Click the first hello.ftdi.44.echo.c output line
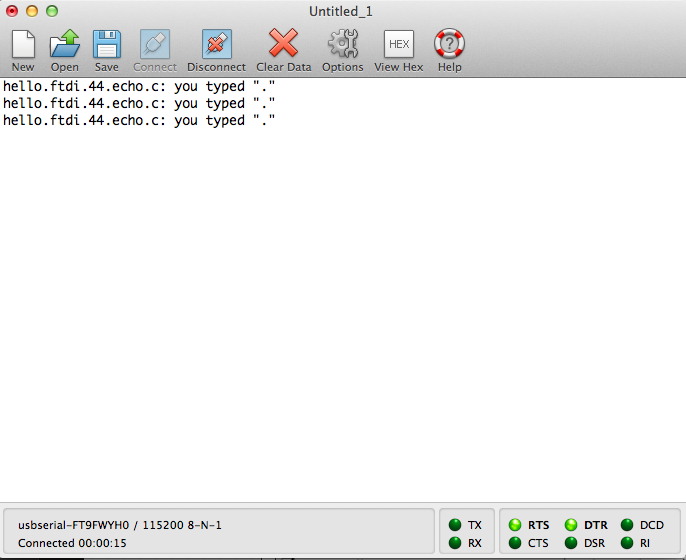Screen dimensions: 686x560 tap(139, 87)
